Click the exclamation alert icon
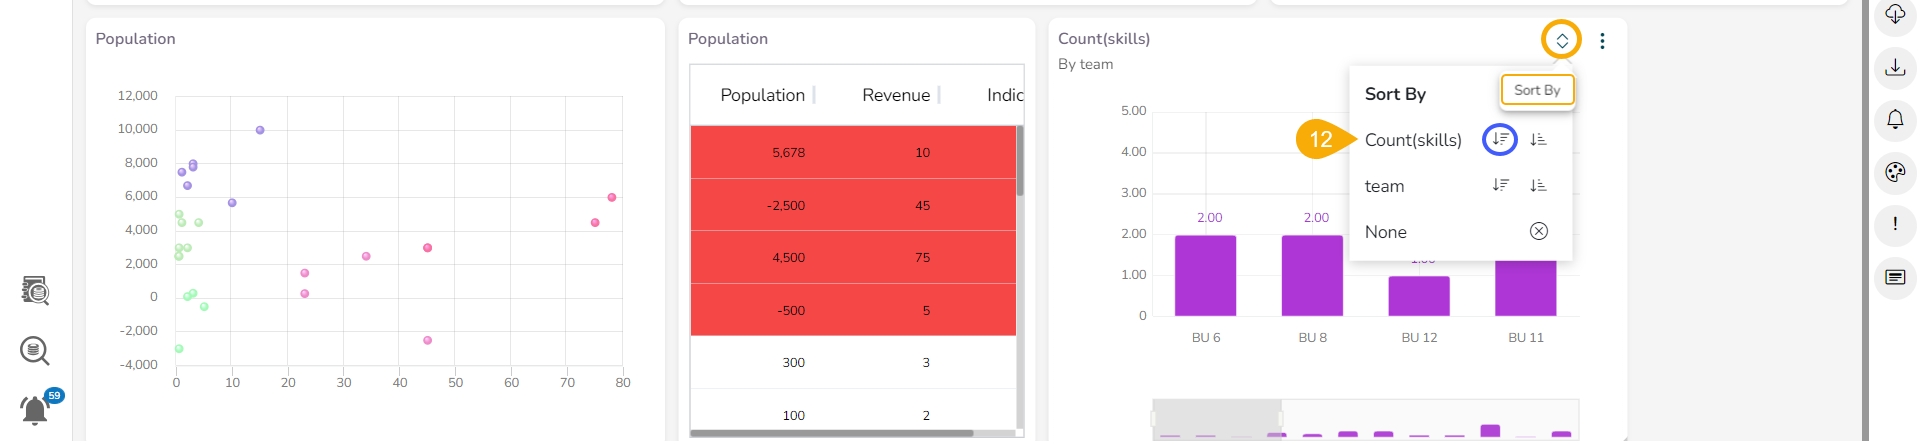The image size is (1920, 444). (1895, 224)
